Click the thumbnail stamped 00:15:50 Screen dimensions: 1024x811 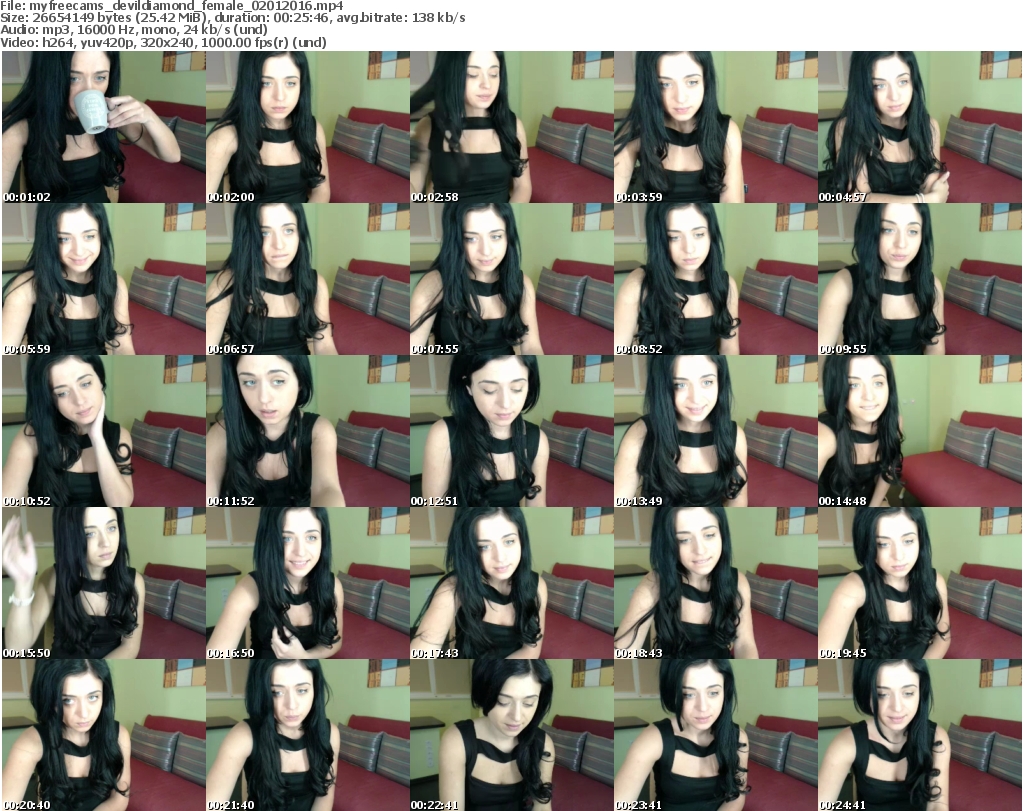(104, 584)
